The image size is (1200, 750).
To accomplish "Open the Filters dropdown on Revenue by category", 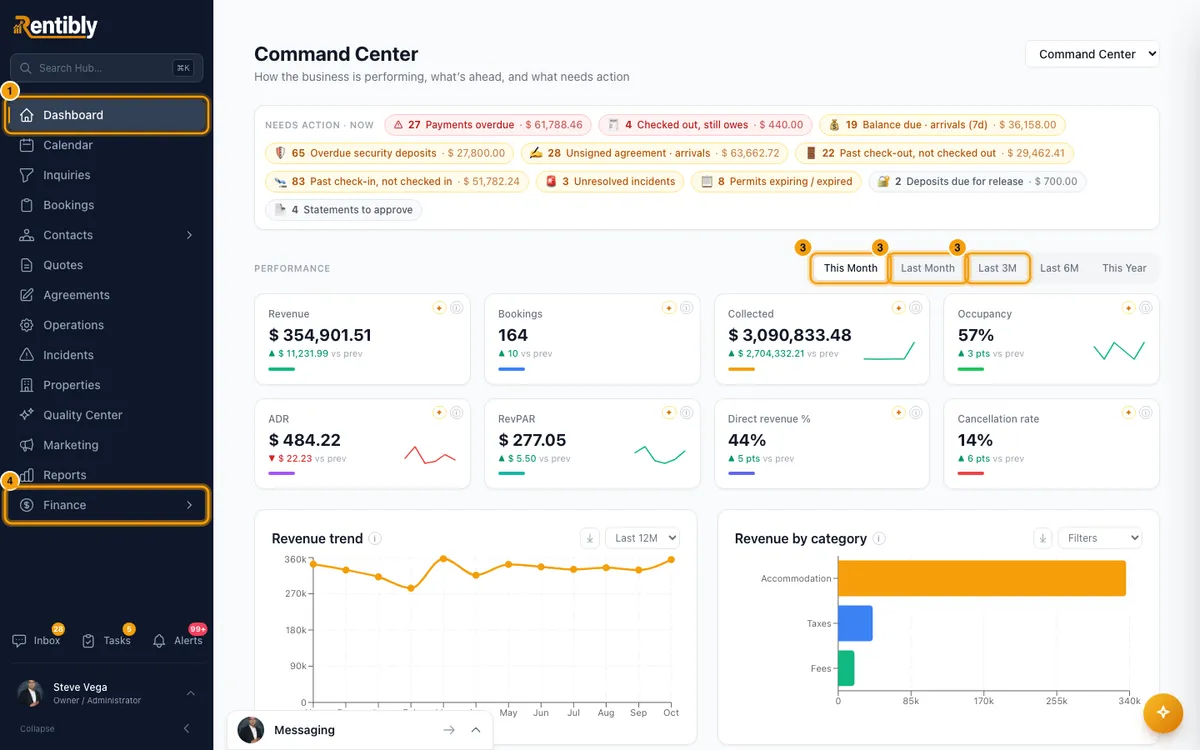I will (x=1100, y=538).
